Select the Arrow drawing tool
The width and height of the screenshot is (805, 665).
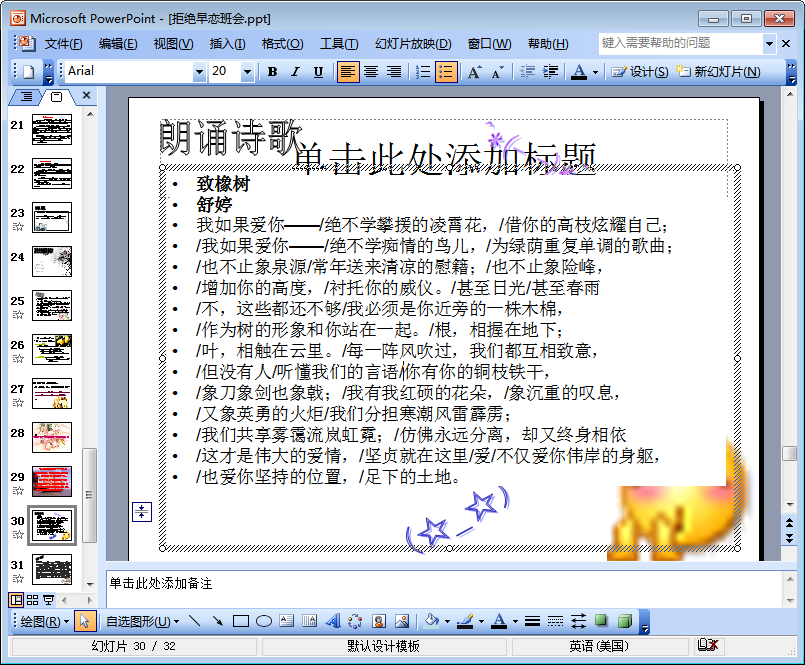[217, 621]
